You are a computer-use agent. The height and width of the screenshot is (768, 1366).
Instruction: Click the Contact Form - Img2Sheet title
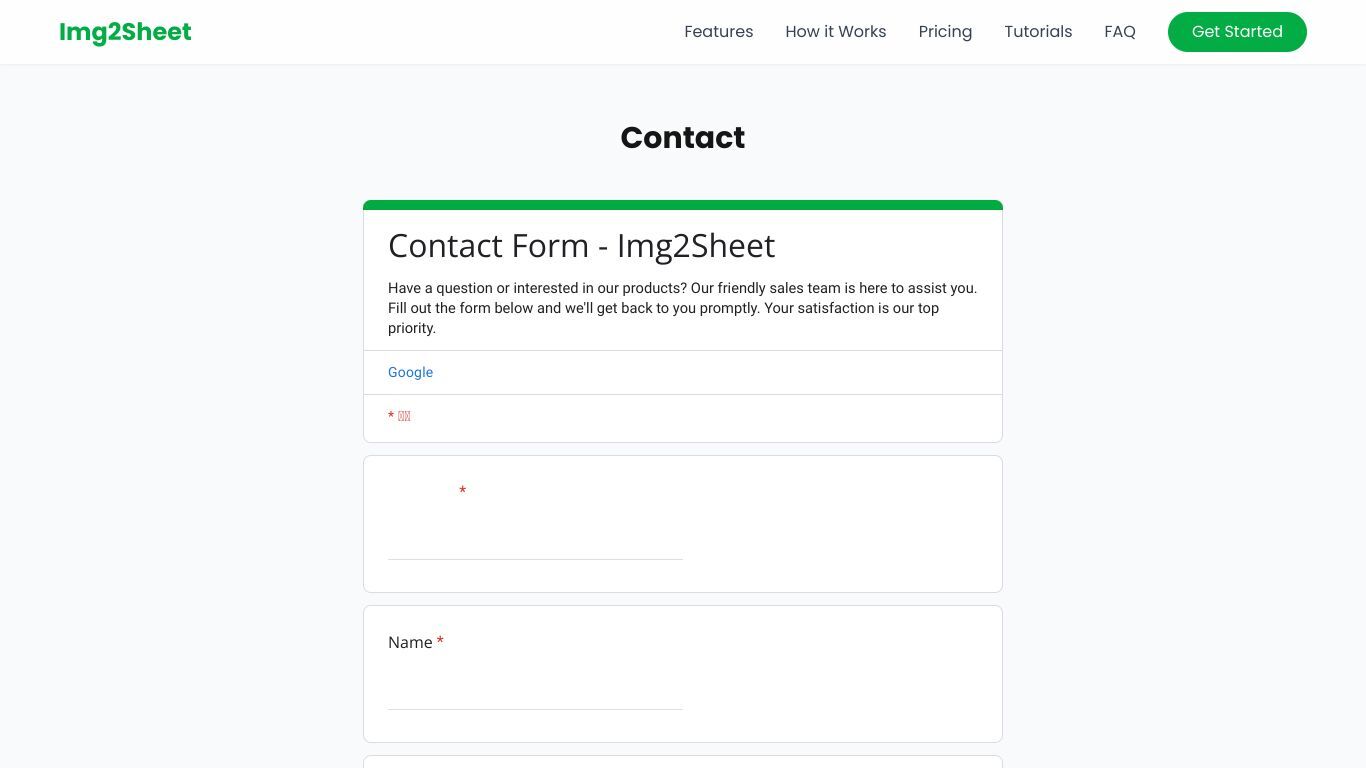coord(581,246)
